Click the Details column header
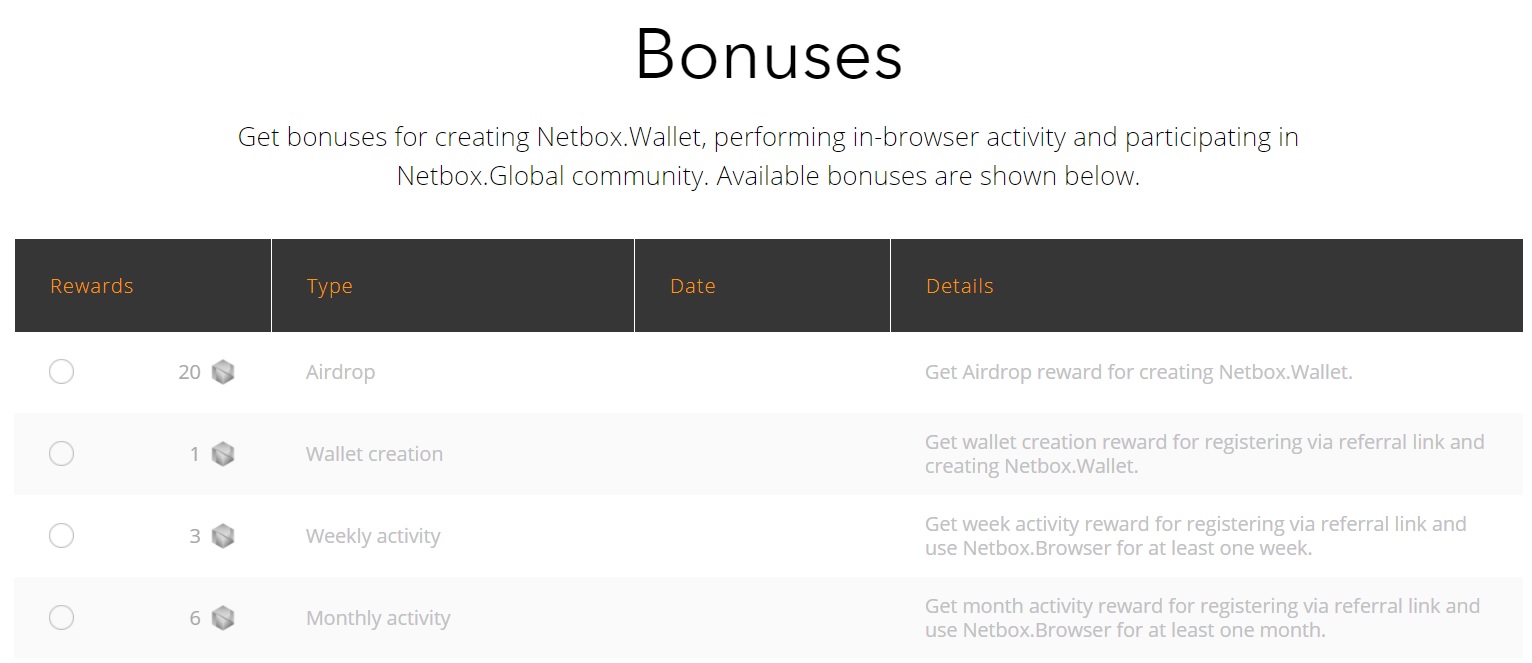Viewport: 1532px width, 663px height. 959,286
